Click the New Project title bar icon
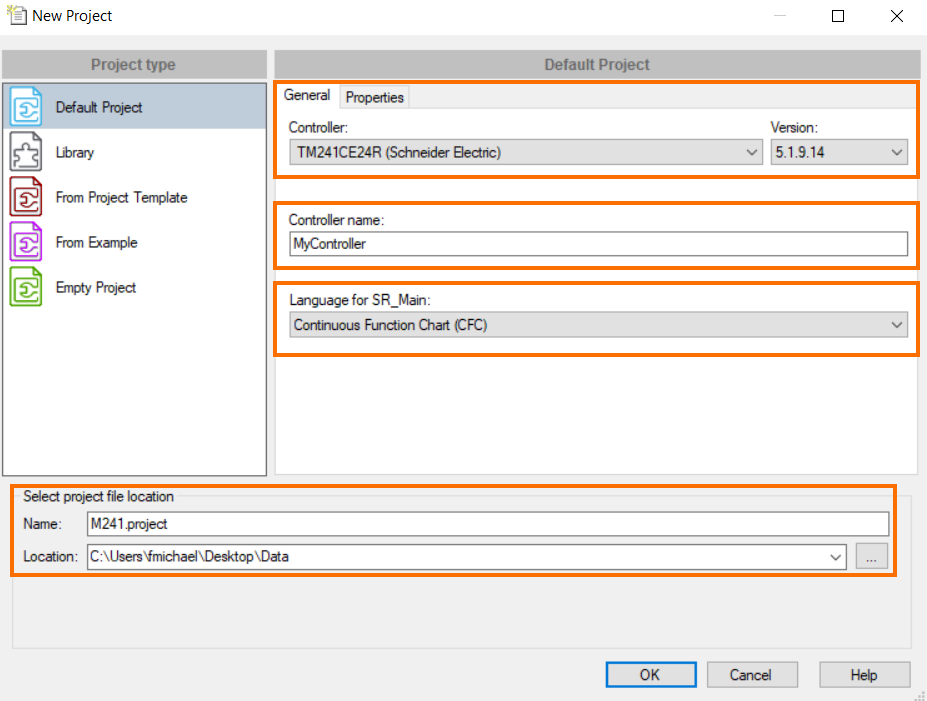The image size is (927, 701). pos(16,16)
